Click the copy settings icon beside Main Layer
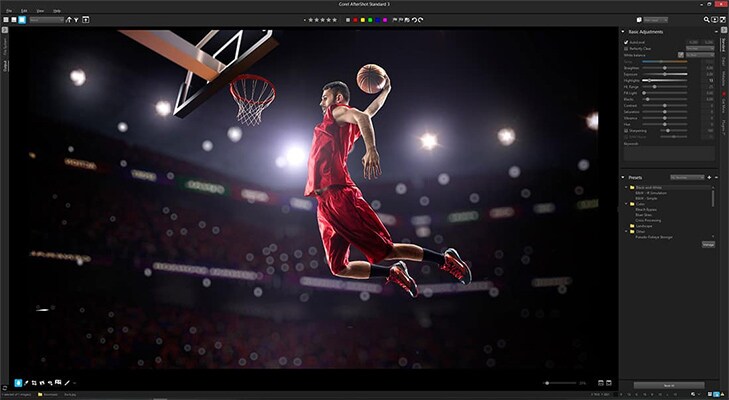The width and height of the screenshot is (729, 400). (x=639, y=20)
